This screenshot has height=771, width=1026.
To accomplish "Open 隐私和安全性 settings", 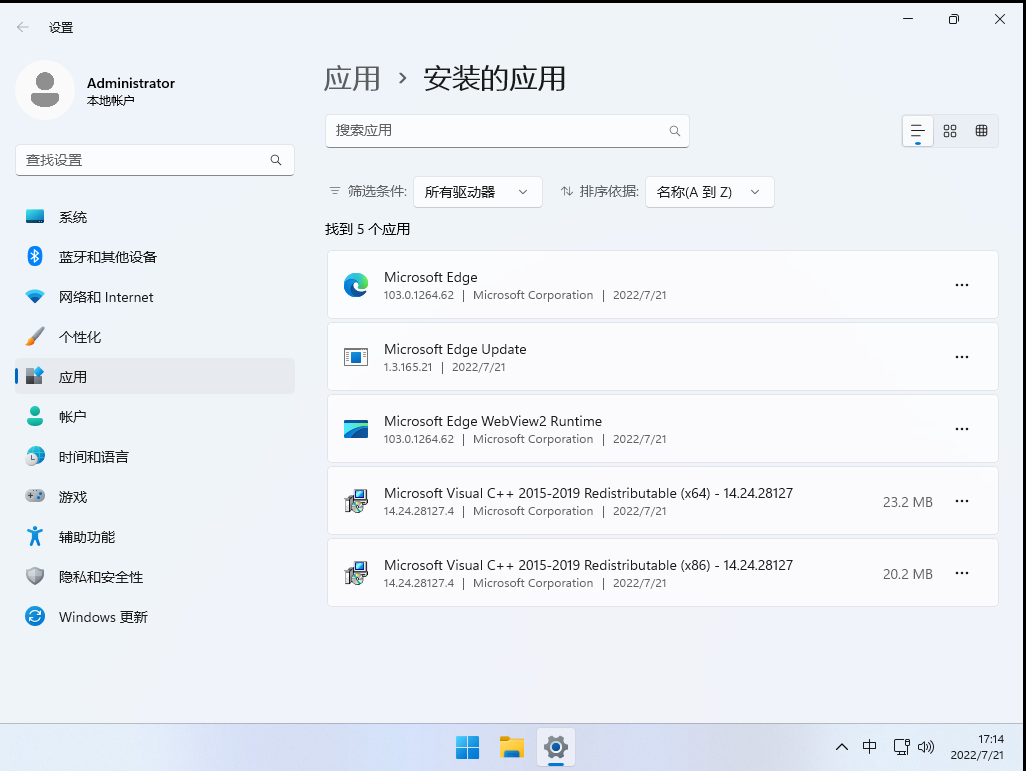I will (x=155, y=577).
